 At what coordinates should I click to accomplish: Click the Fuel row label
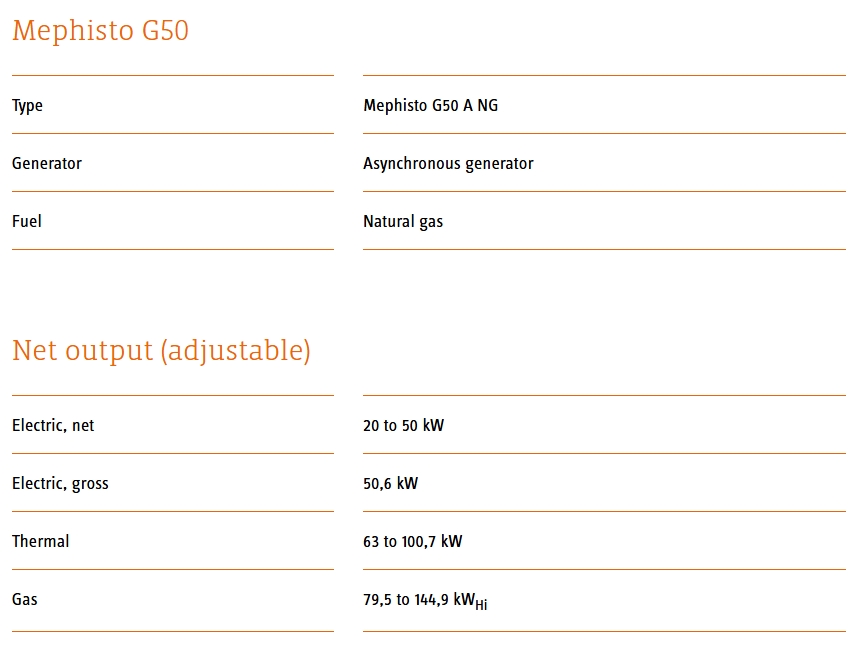point(27,221)
